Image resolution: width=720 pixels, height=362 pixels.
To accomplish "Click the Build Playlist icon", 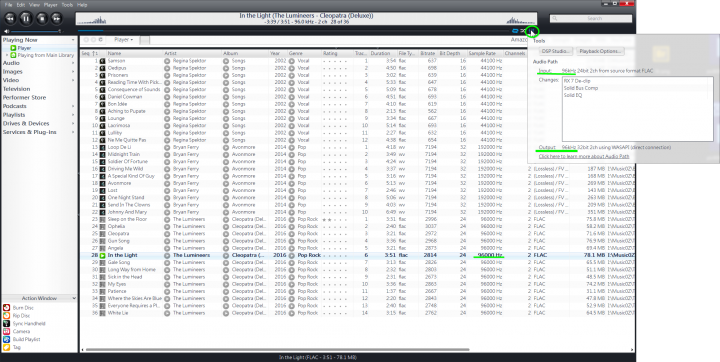I will point(6,339).
